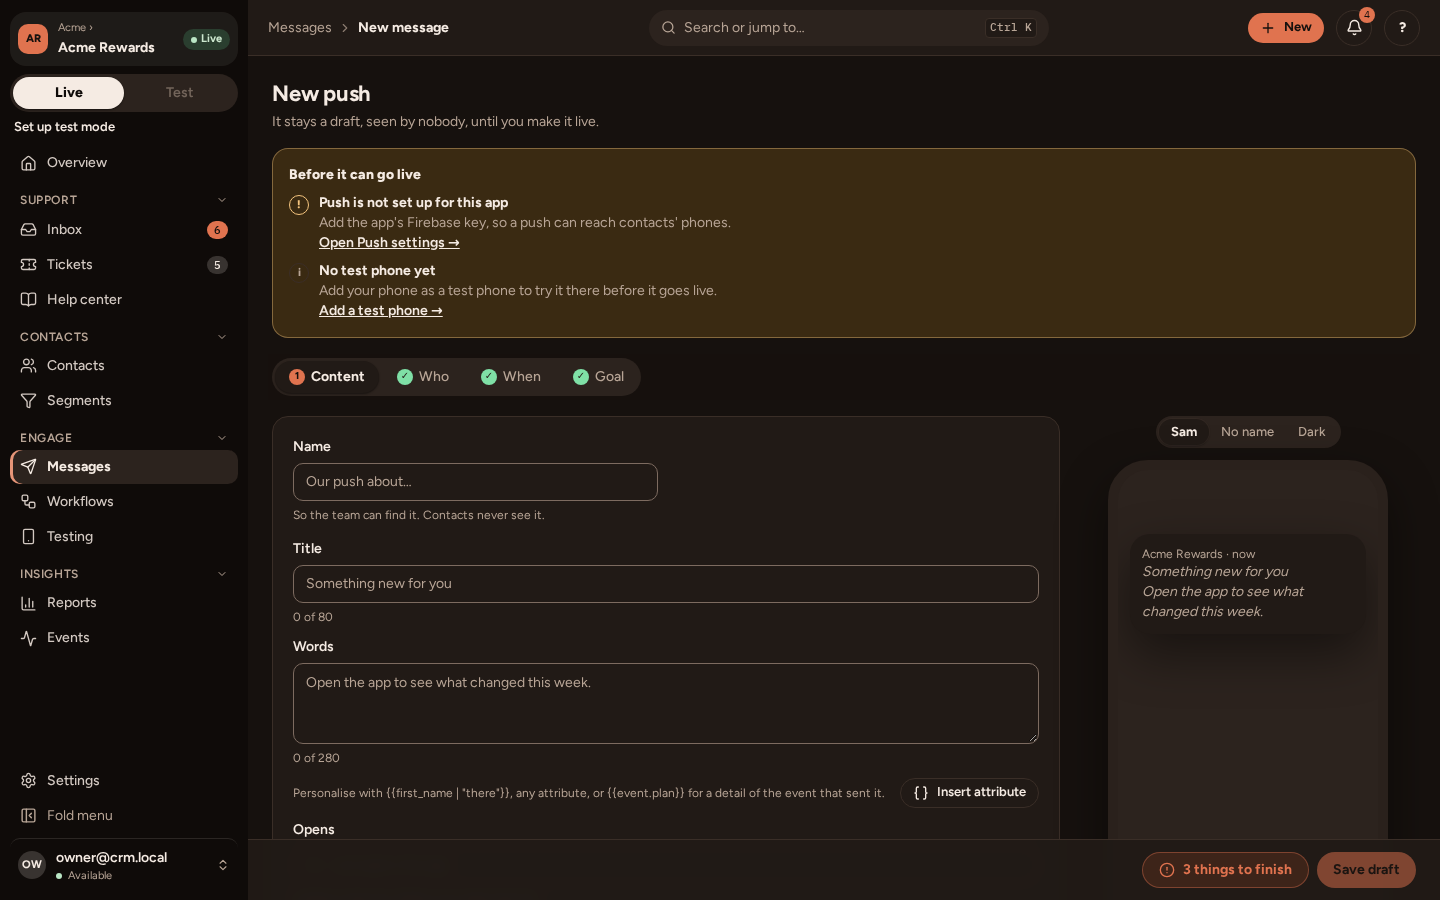Go to the Goal step tab
The image size is (1440, 900).
click(598, 377)
